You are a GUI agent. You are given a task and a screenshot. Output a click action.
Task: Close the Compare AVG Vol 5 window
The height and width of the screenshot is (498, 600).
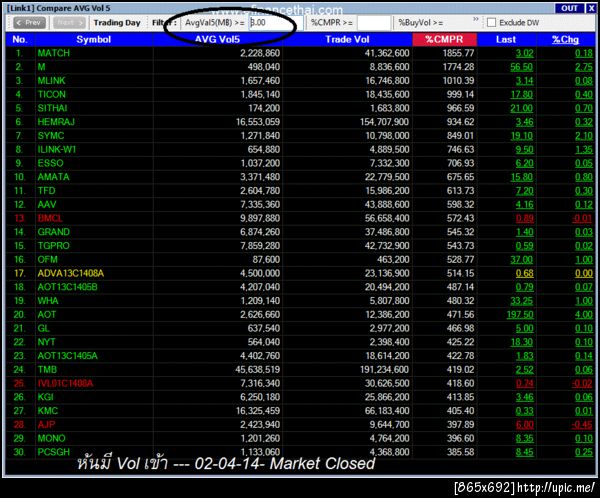click(x=591, y=8)
